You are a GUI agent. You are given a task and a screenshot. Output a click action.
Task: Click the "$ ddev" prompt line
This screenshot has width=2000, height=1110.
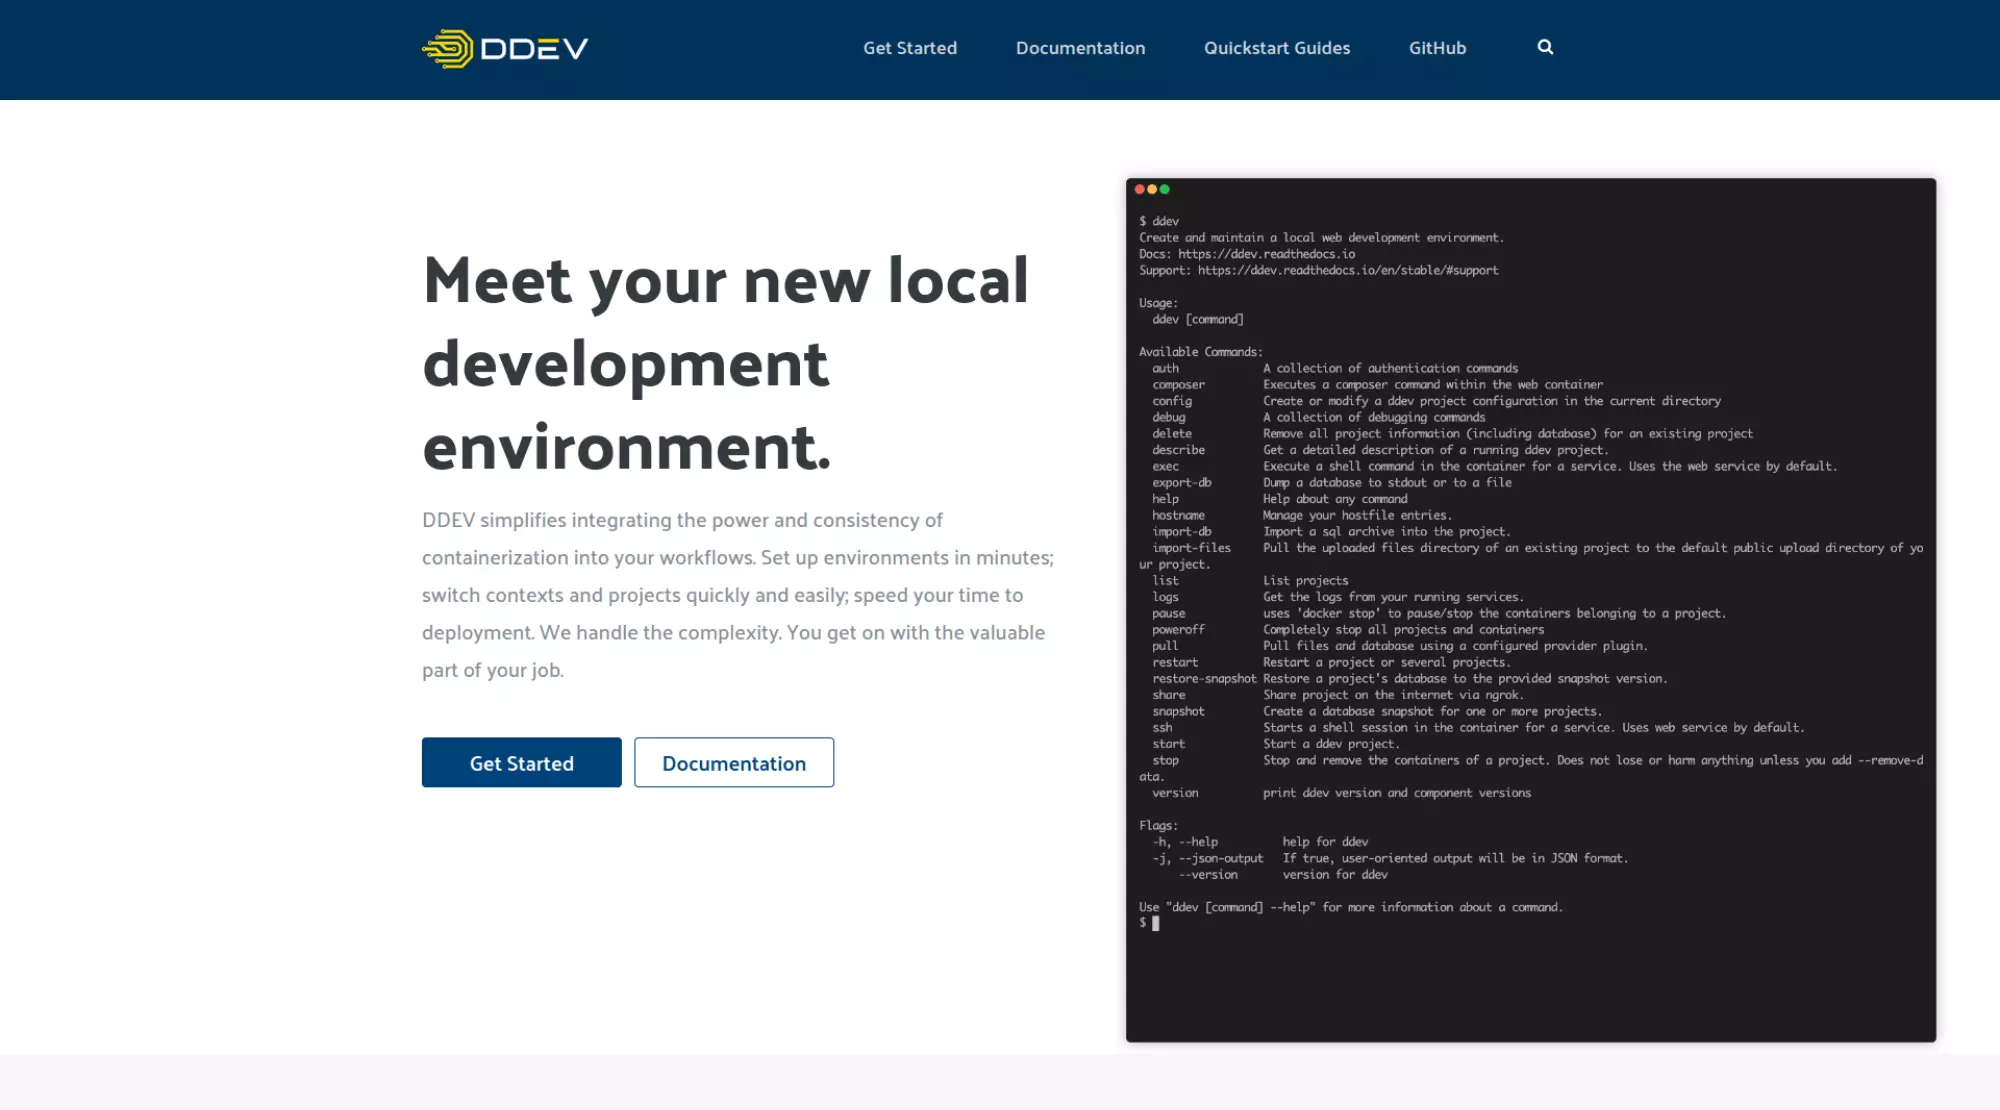click(1159, 221)
